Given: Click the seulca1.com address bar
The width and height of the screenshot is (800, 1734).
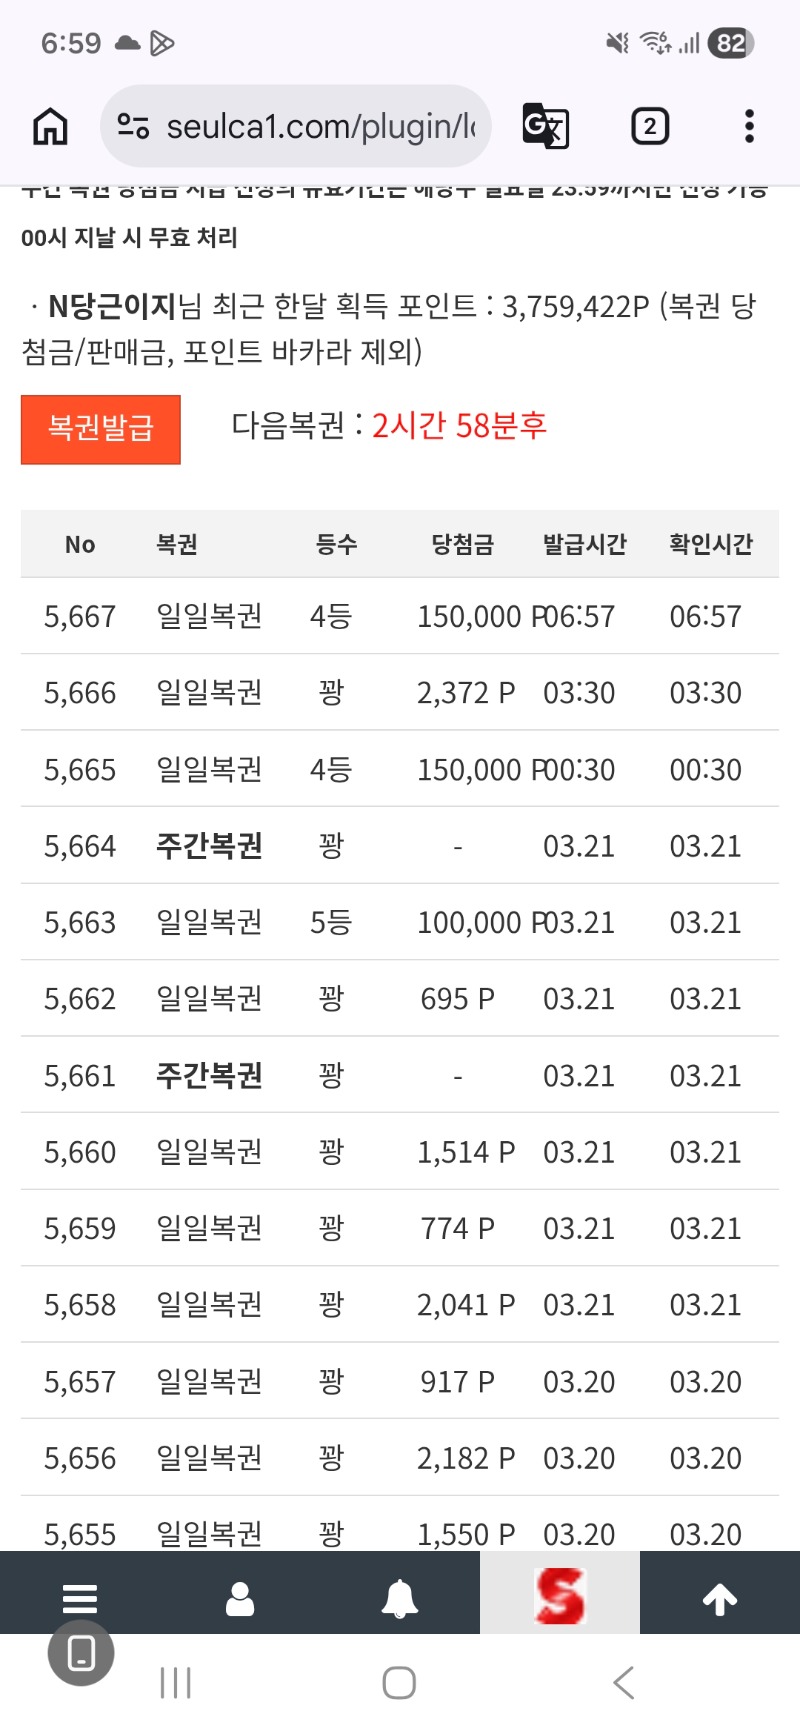Looking at the screenshot, I should click(320, 127).
